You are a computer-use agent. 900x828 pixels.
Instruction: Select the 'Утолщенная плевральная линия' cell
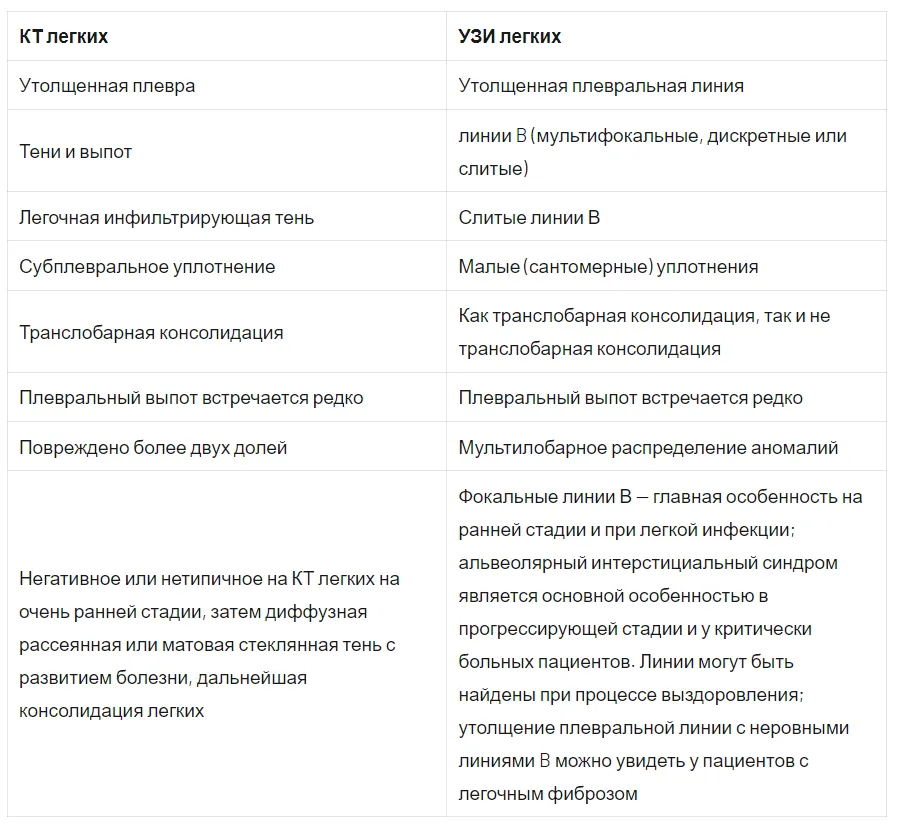[601, 86]
